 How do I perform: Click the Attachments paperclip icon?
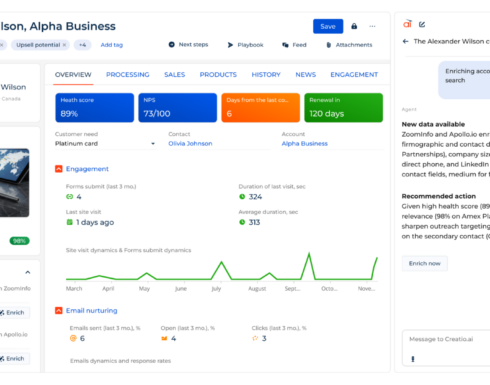coord(329,45)
